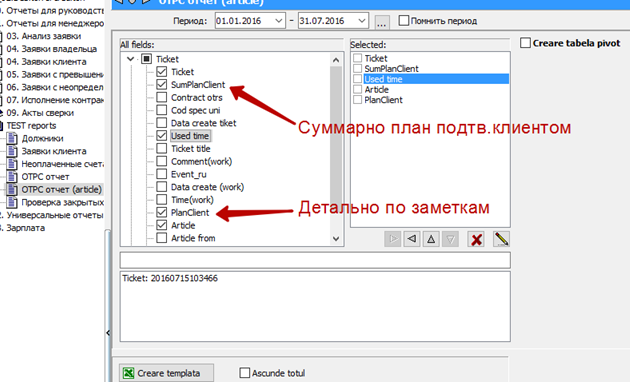Screen dimensions: 630x383
Task: Select 07. Исполнение контрактов report
Action: coord(55,100)
